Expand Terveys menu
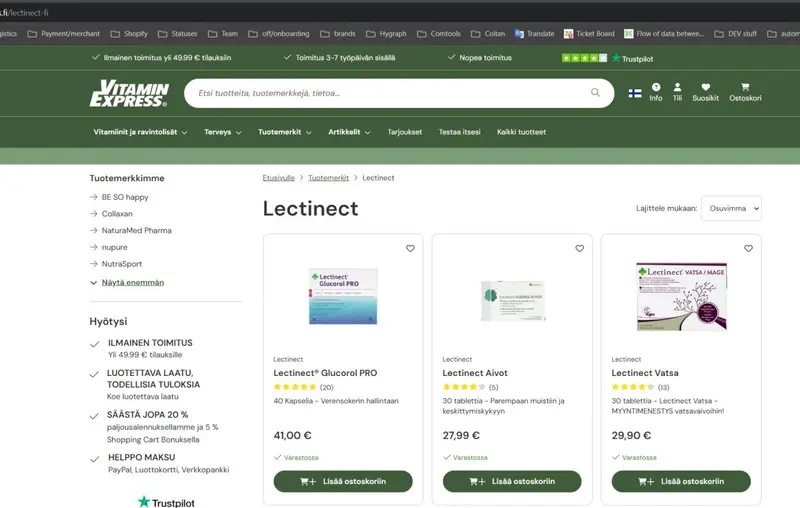This screenshot has height=508, width=800. point(223,132)
